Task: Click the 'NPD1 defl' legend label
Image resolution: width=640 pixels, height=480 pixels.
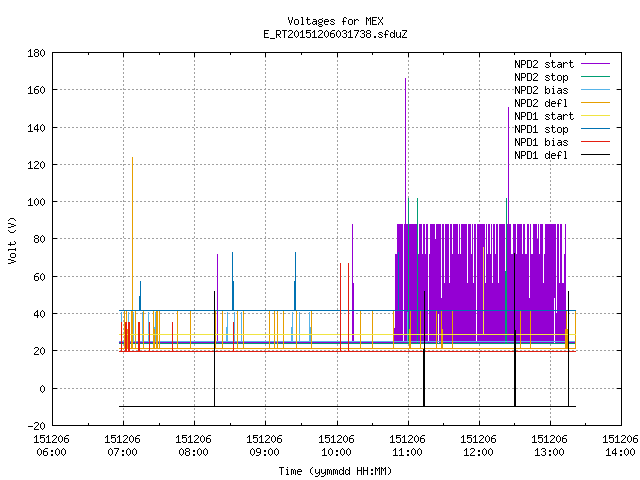Action: coord(541,156)
